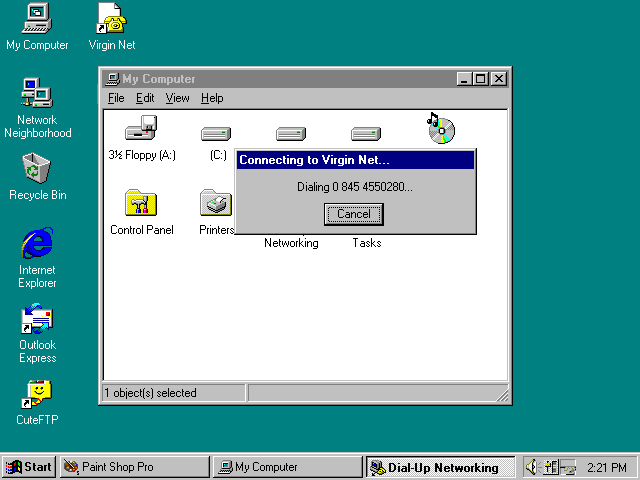Open the File menu
640x480 pixels.
[116, 98]
